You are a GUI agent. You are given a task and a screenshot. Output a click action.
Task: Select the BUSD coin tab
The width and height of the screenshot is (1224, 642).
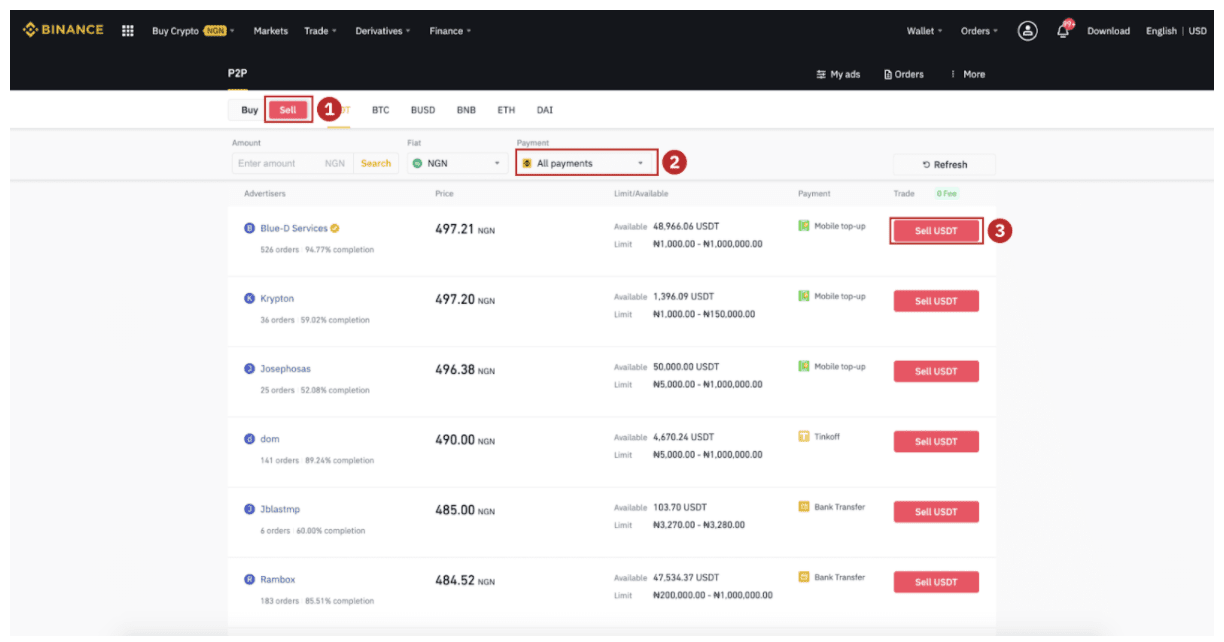click(x=423, y=110)
